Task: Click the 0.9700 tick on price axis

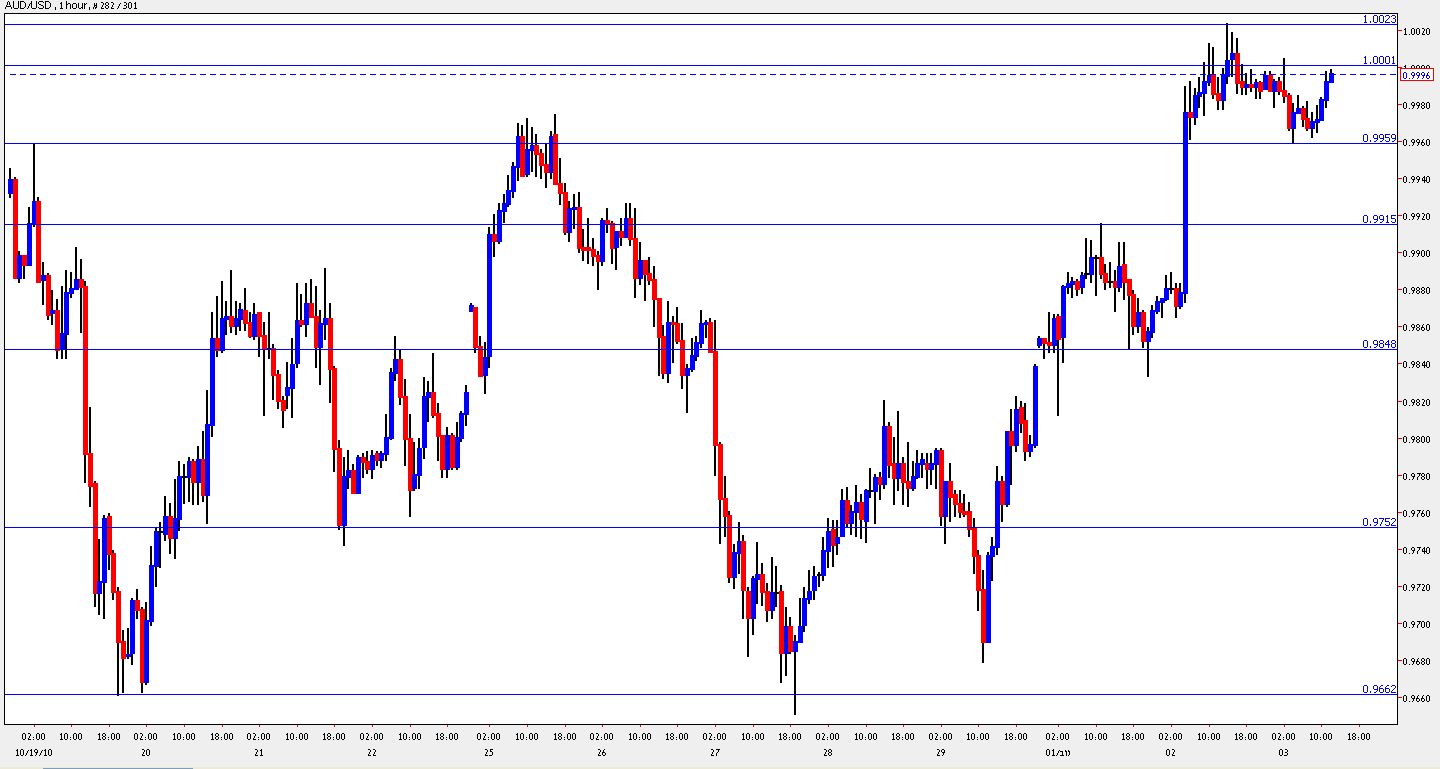Action: pyautogui.click(x=1417, y=625)
